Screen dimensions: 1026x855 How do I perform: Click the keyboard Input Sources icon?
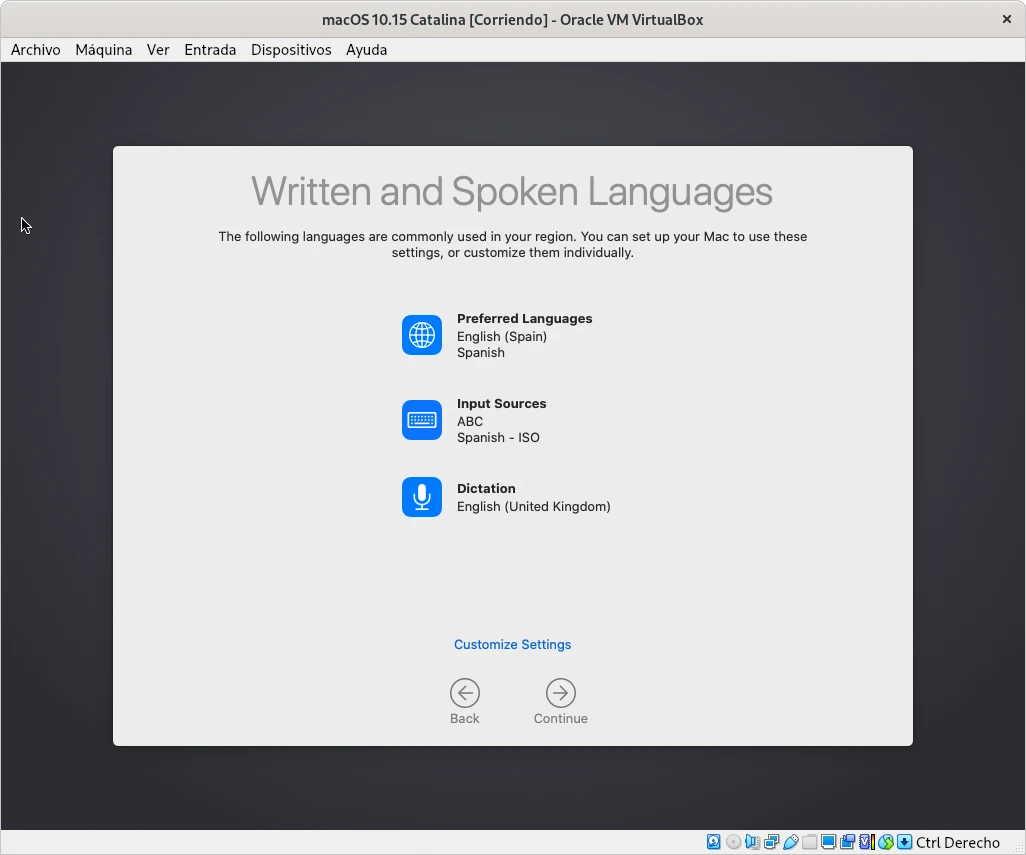[422, 420]
